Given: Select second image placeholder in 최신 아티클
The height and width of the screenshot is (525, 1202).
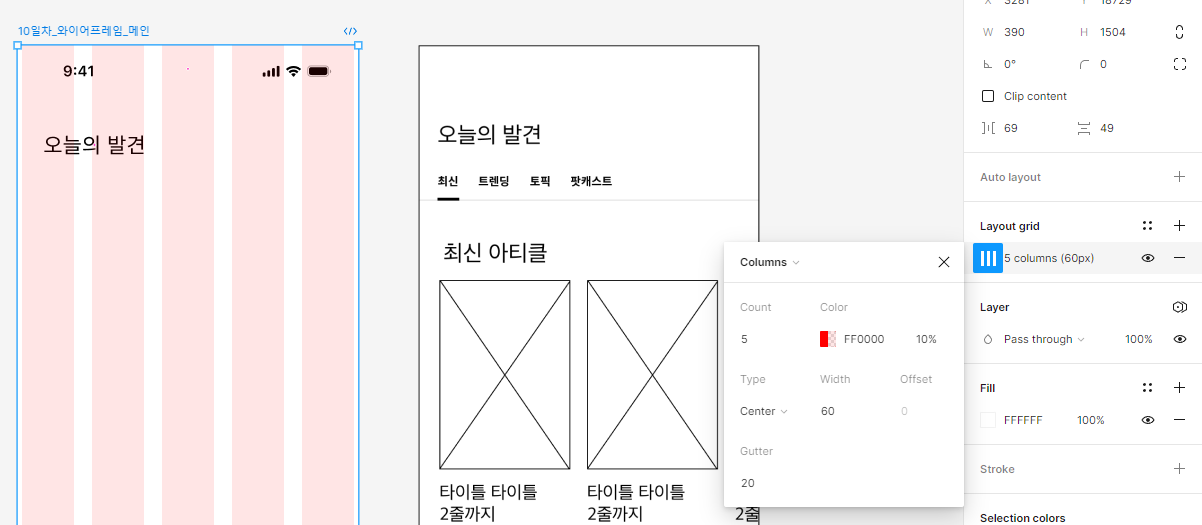Looking at the screenshot, I should 652,375.
